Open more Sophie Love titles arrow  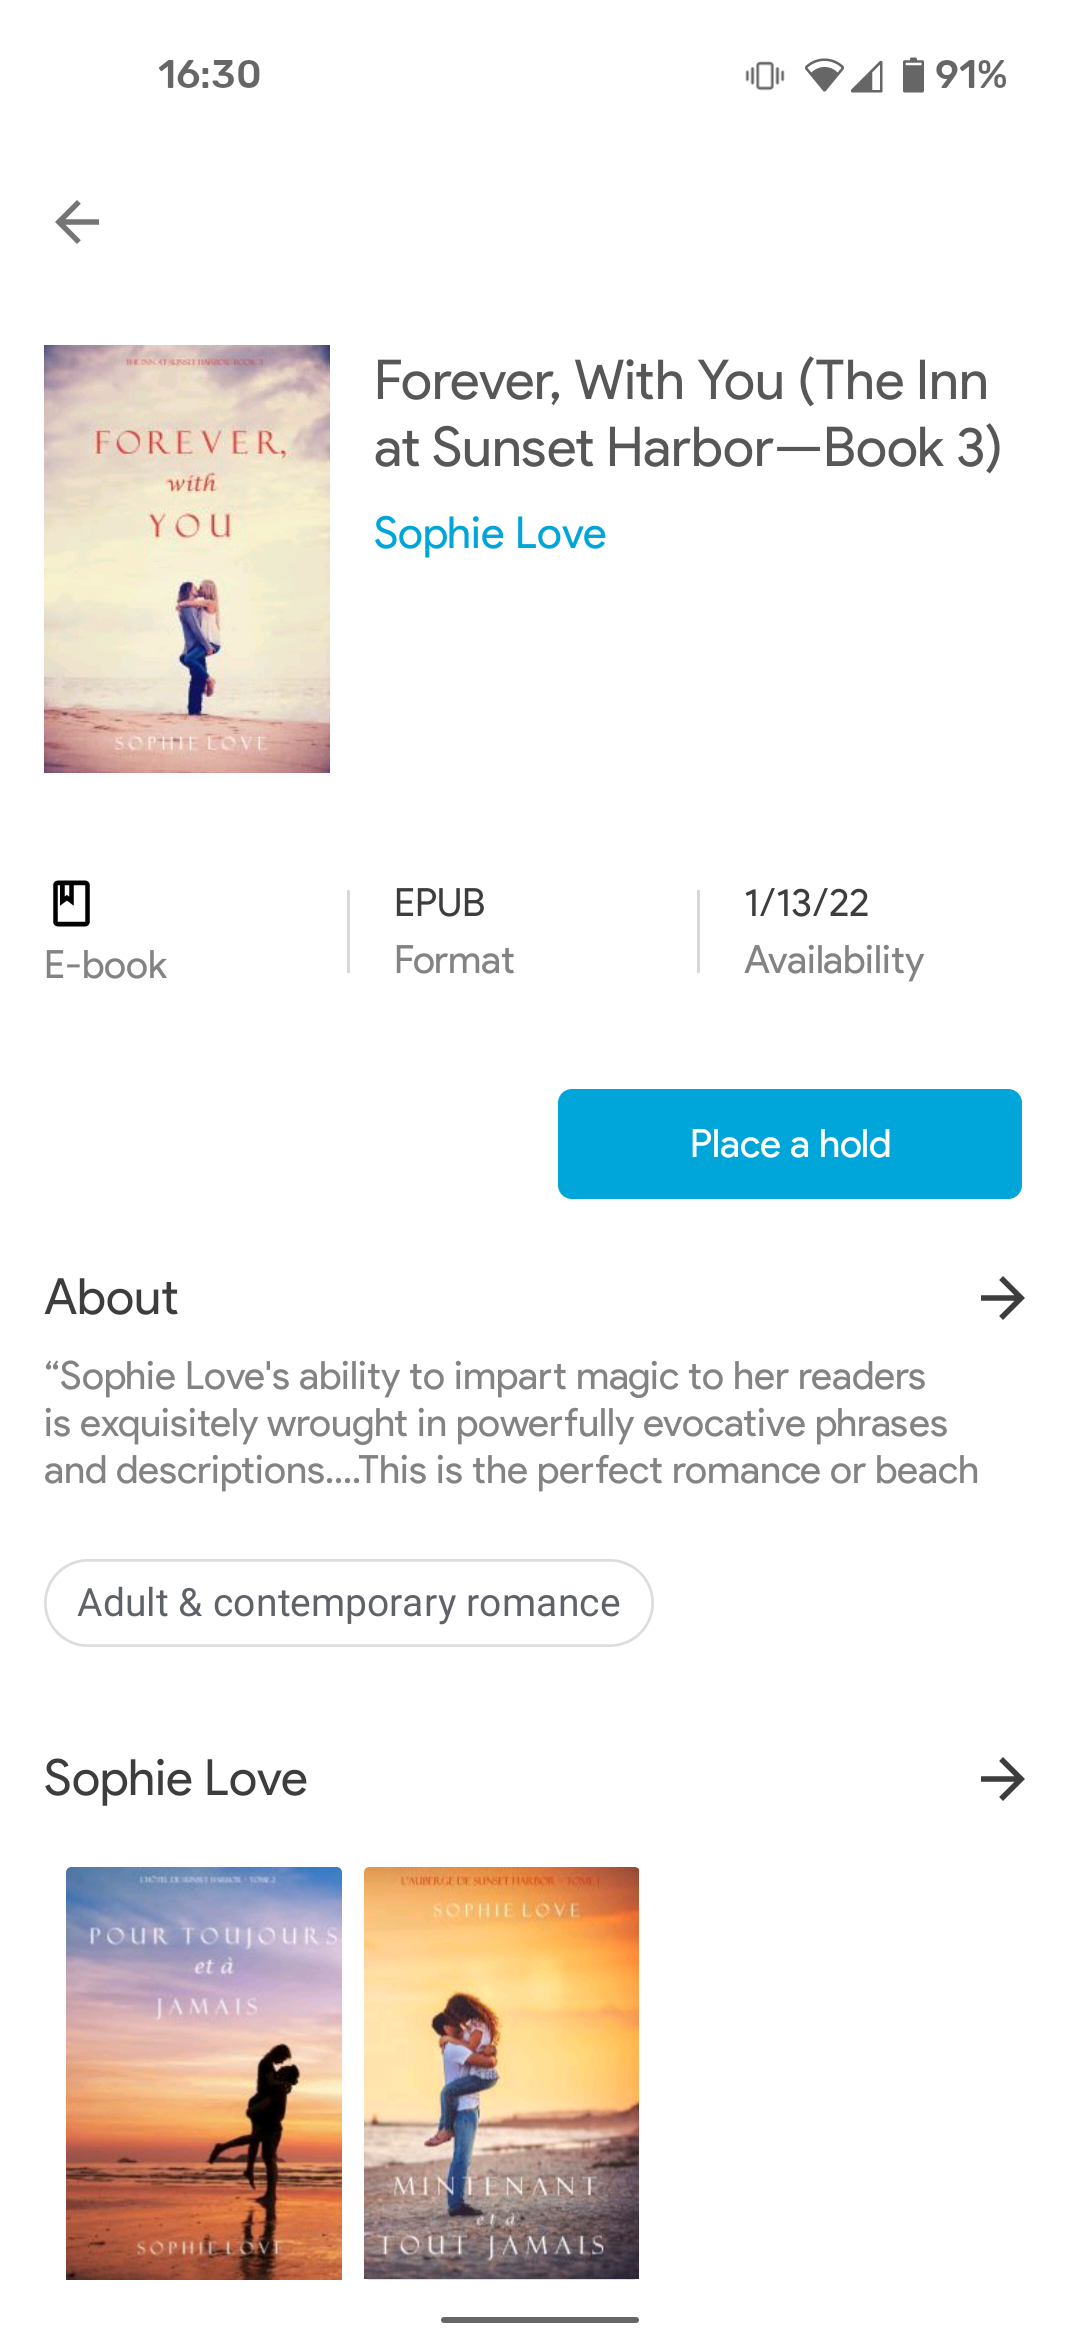pyautogui.click(x=1002, y=1779)
